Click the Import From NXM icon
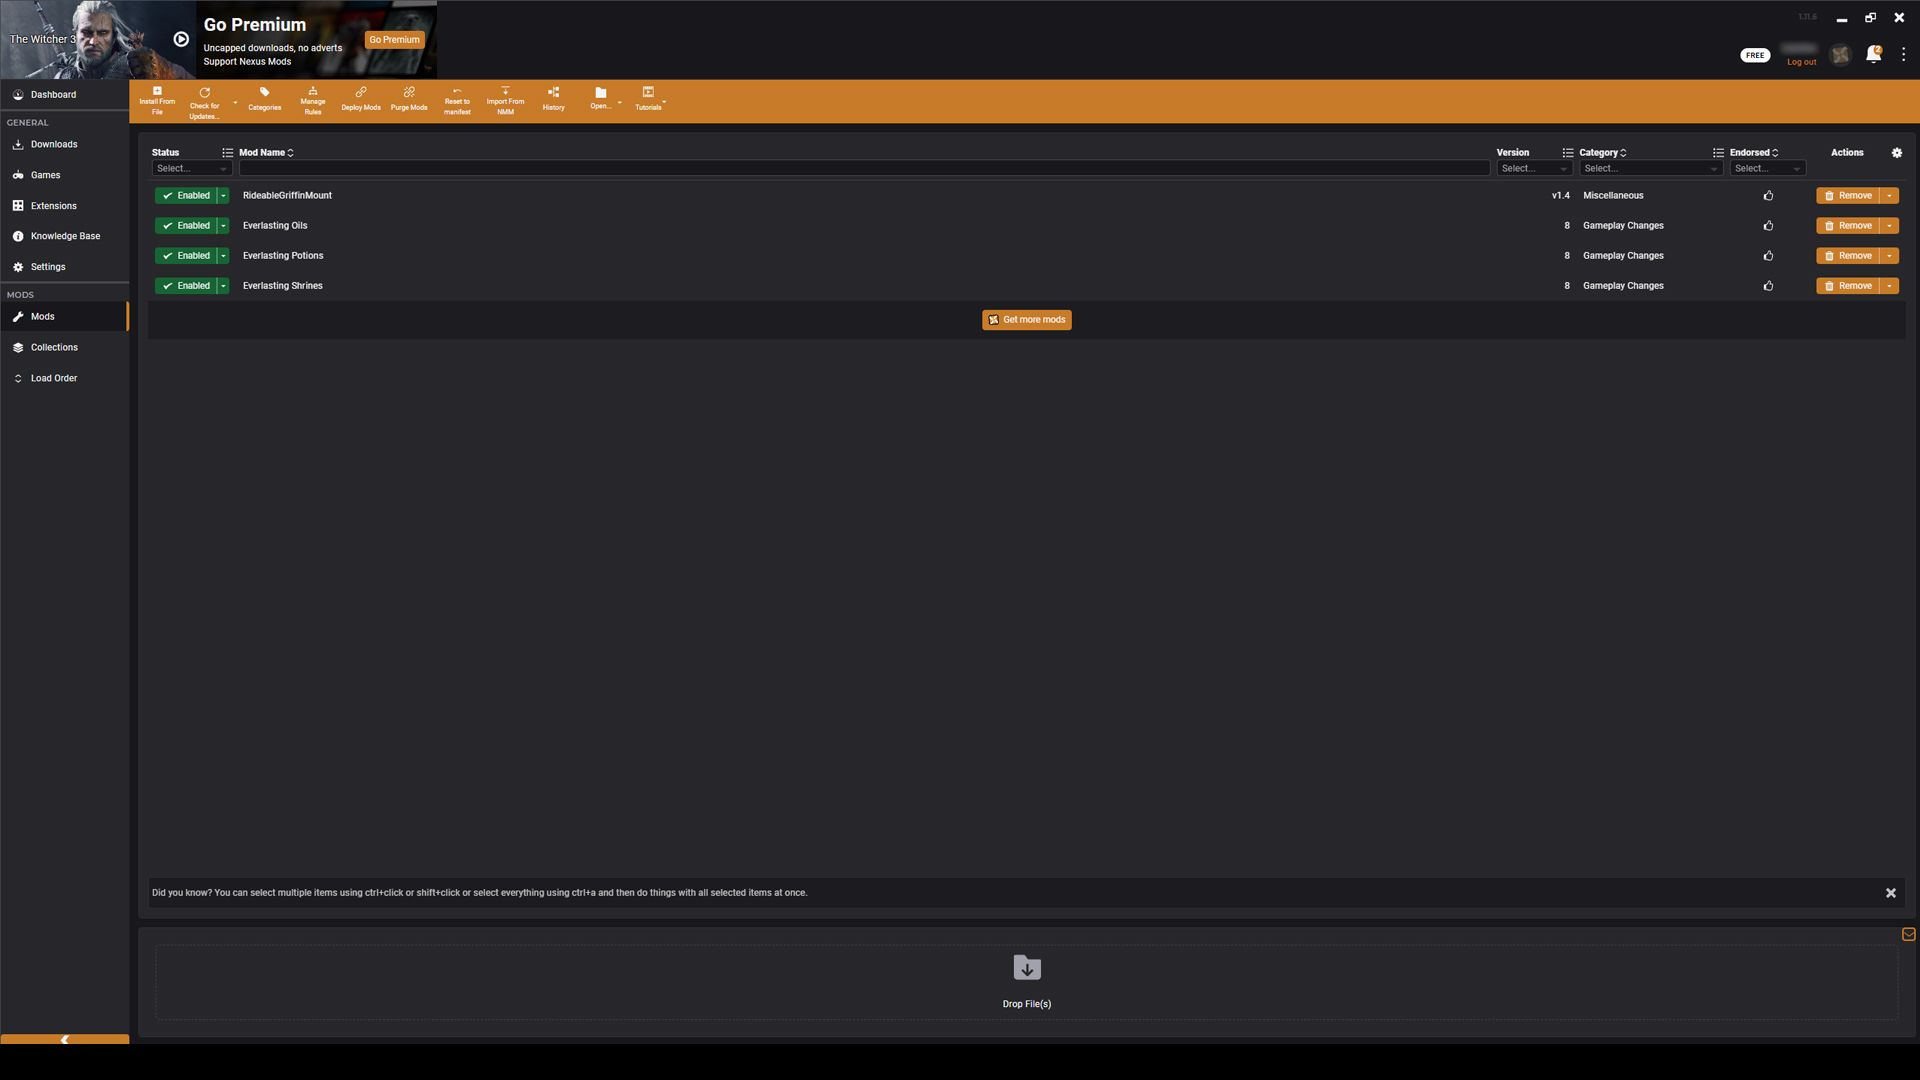1920x1080 pixels. coord(505,100)
